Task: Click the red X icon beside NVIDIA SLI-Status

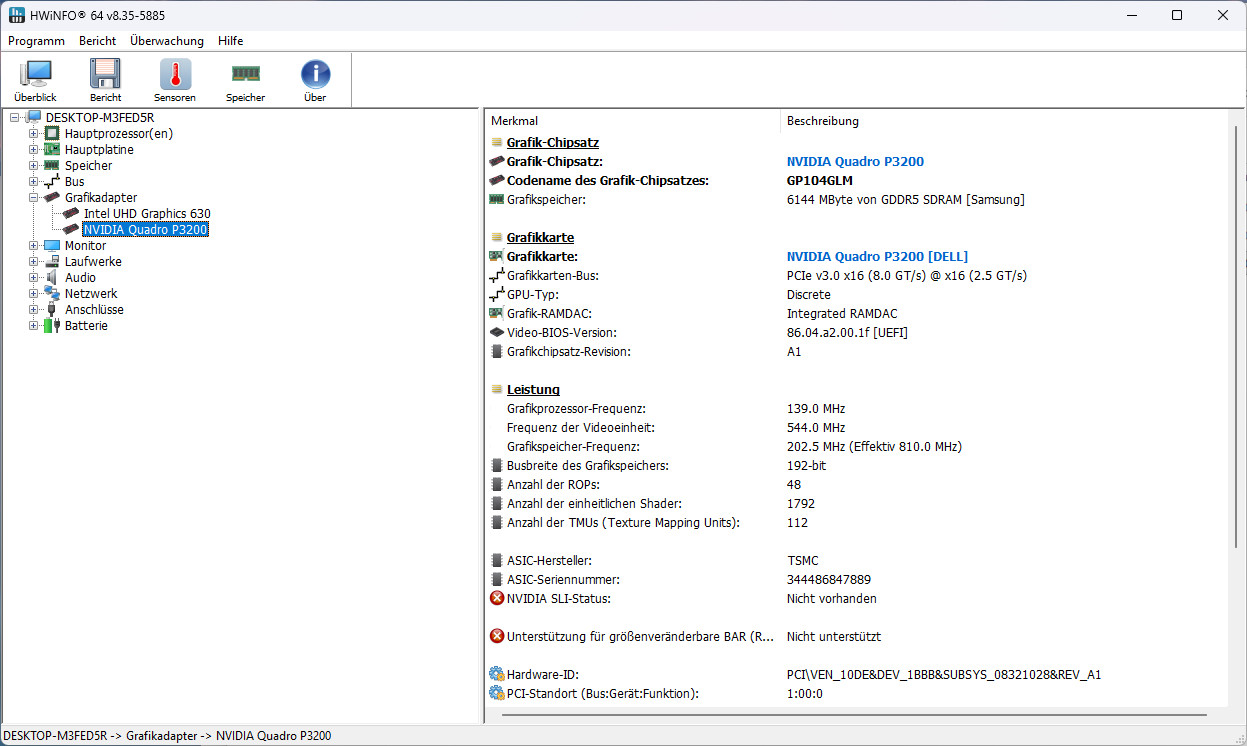Action: point(497,599)
